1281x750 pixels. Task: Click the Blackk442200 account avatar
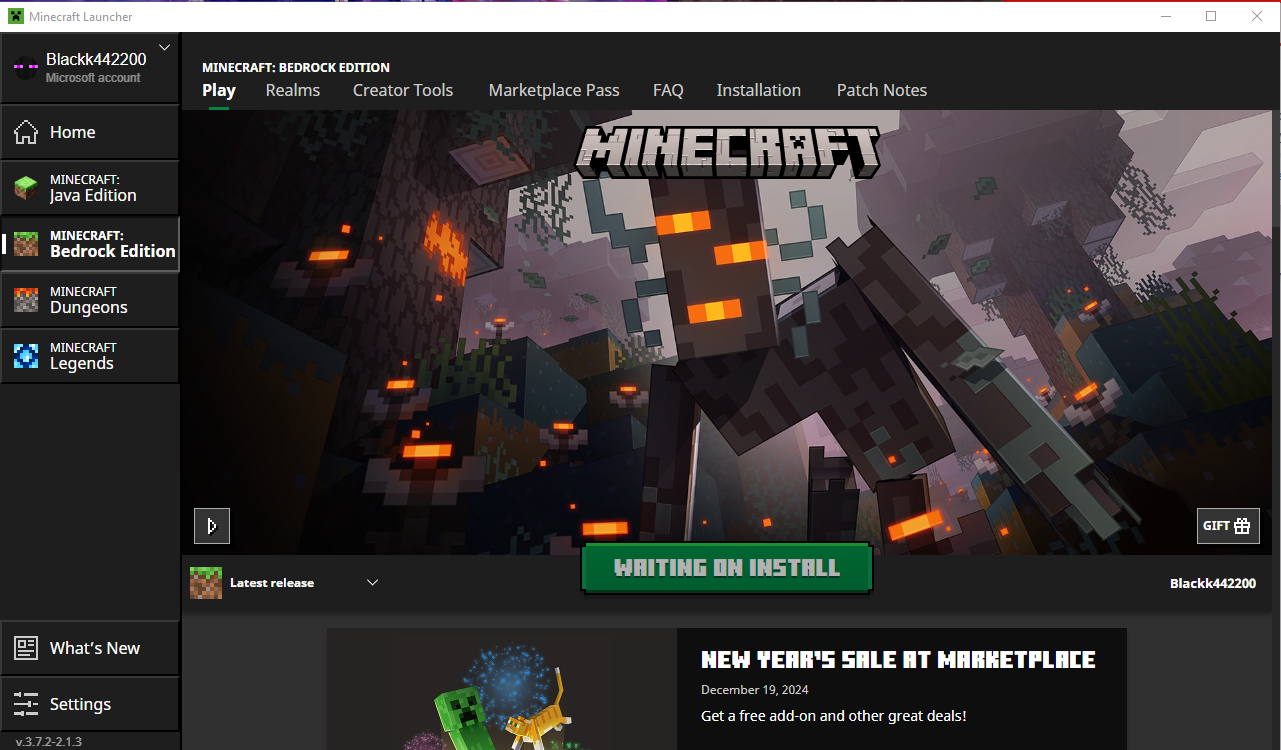click(25, 68)
